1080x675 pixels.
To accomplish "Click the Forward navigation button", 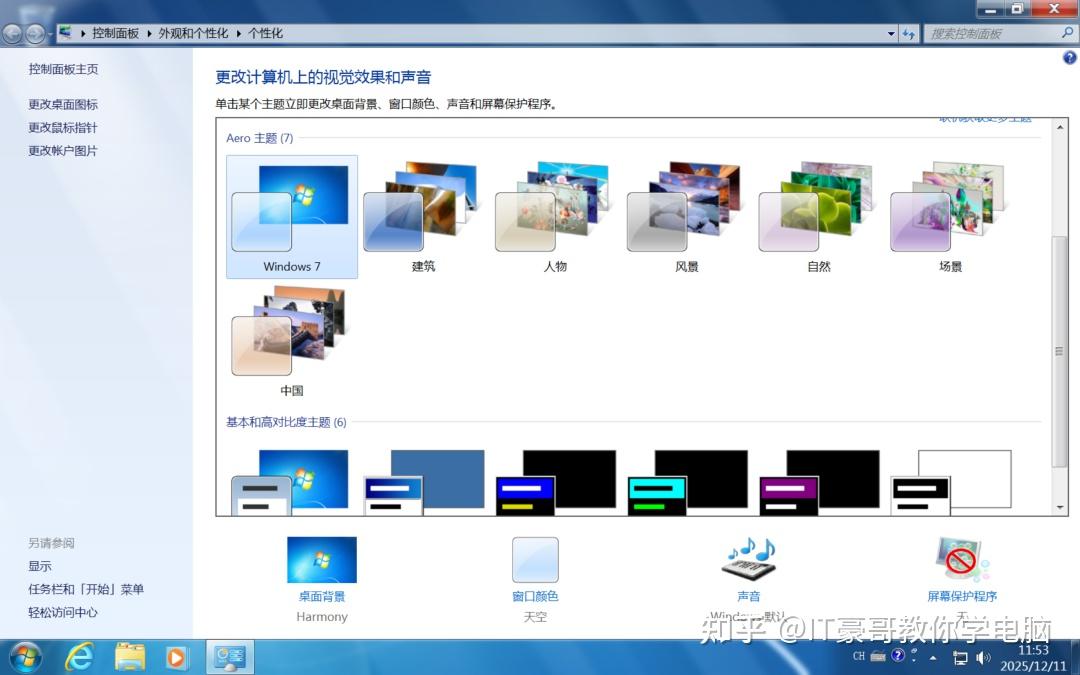I will [35, 33].
